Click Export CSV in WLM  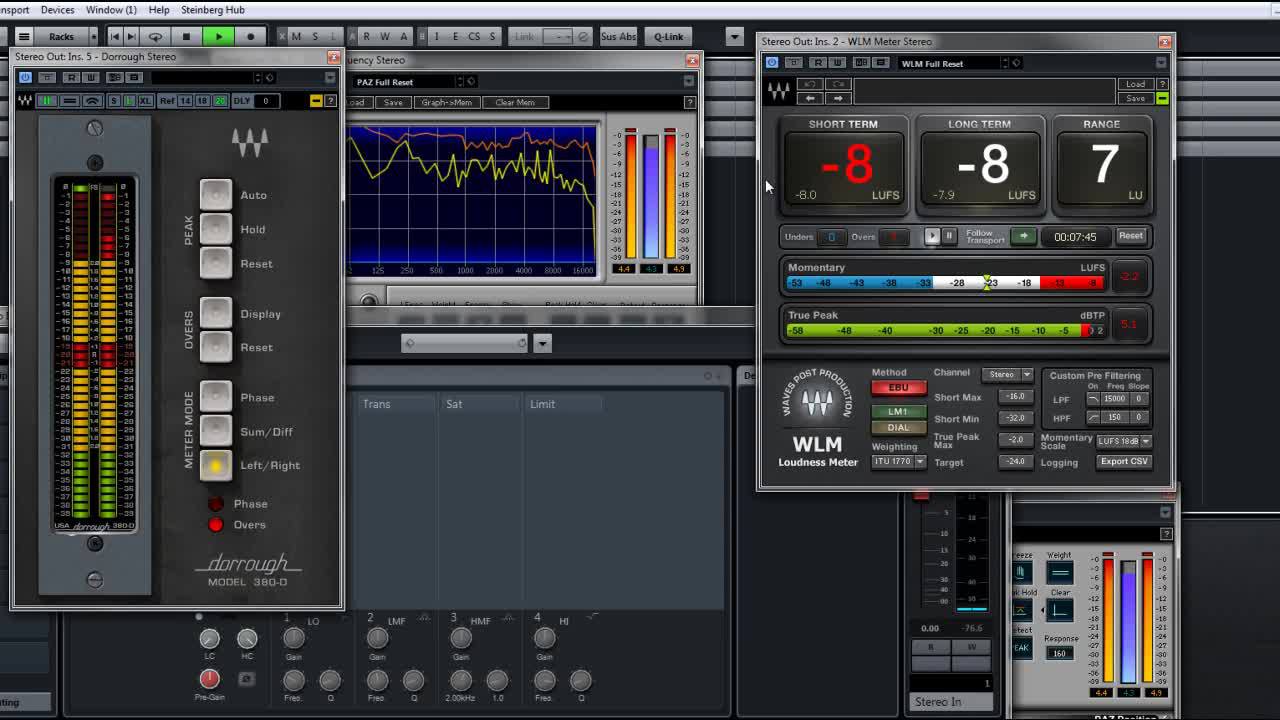1124,461
